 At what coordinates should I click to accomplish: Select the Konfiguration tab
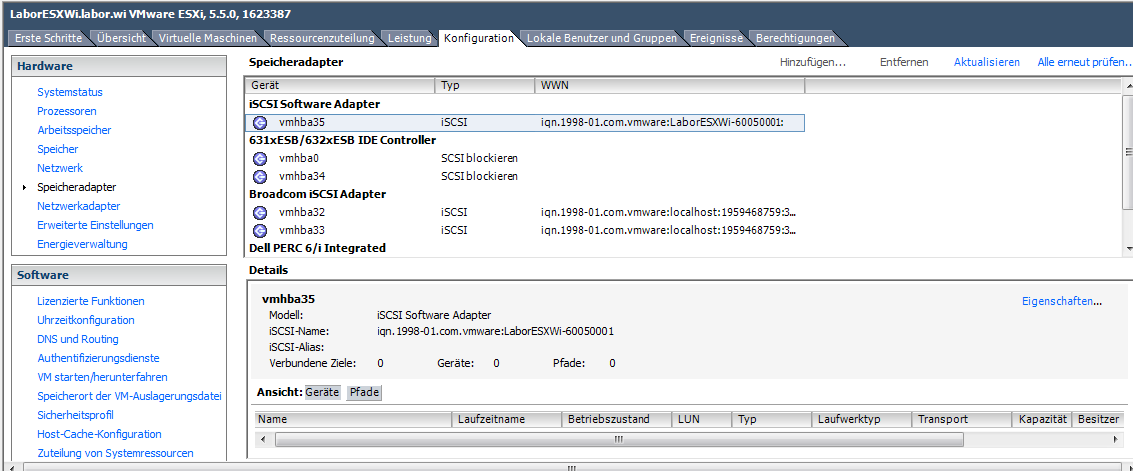coord(478,38)
